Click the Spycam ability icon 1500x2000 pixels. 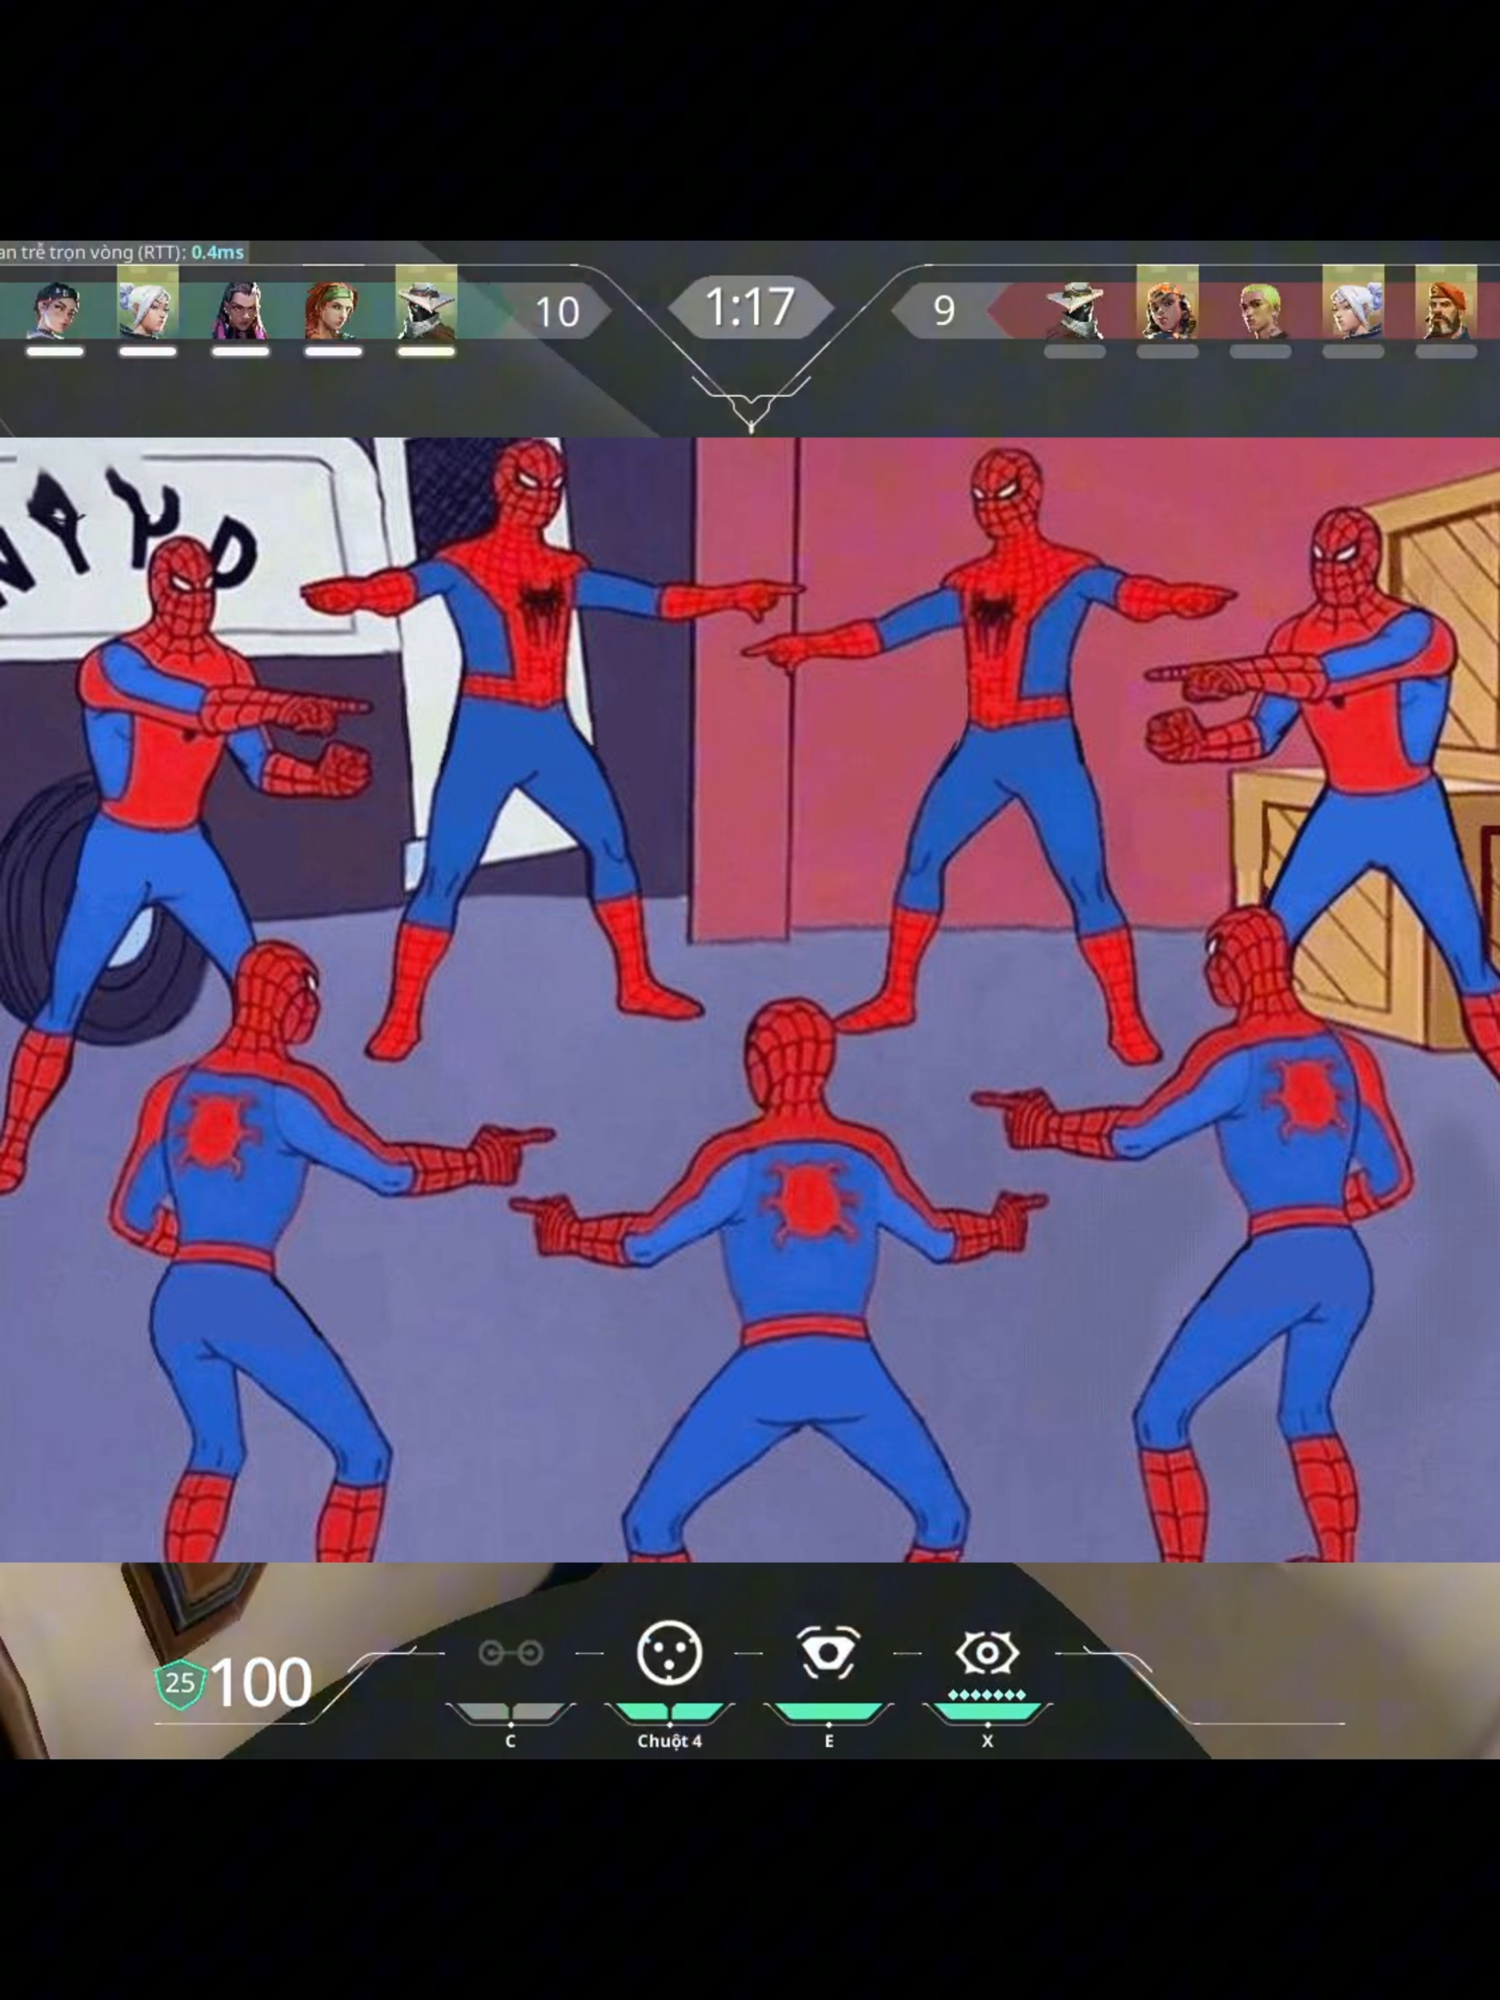(827, 1653)
